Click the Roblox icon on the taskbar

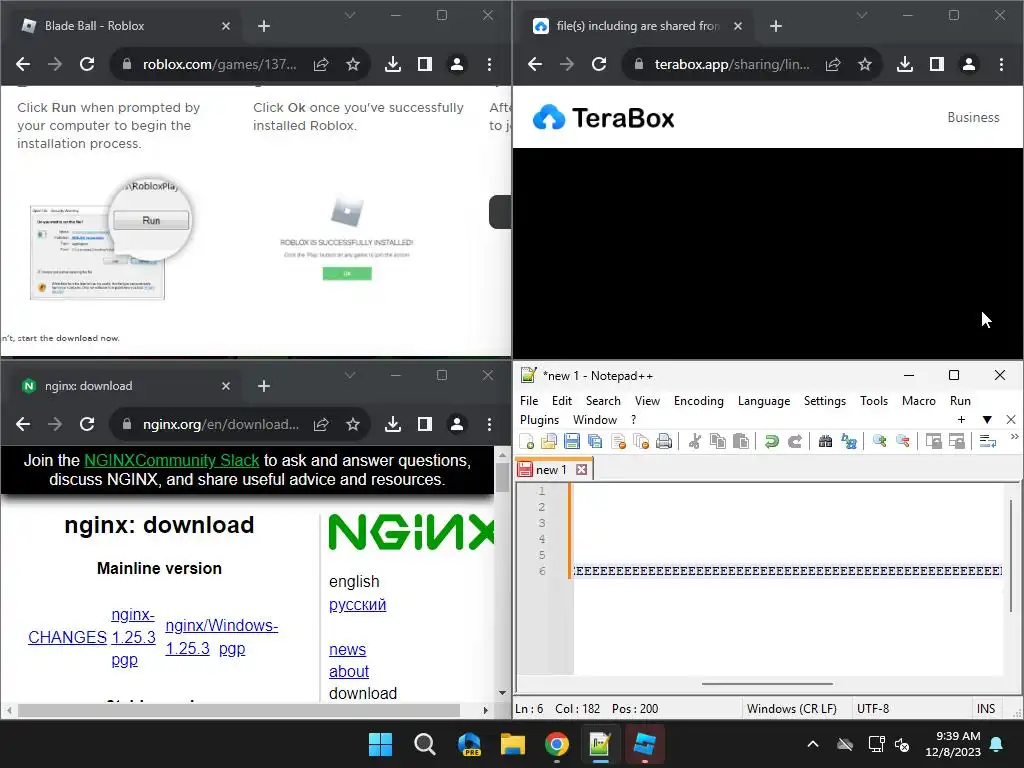coord(645,744)
